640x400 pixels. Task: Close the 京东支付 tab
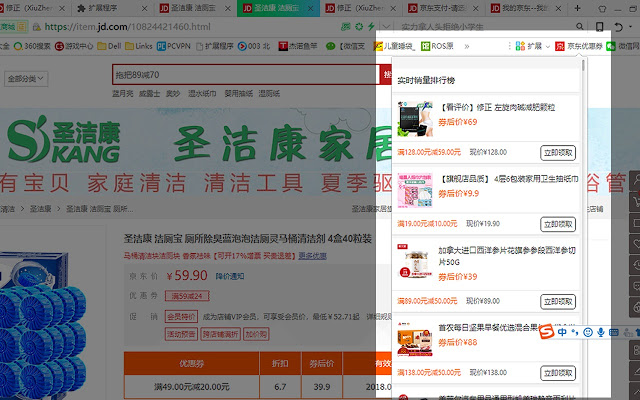click(x=476, y=8)
